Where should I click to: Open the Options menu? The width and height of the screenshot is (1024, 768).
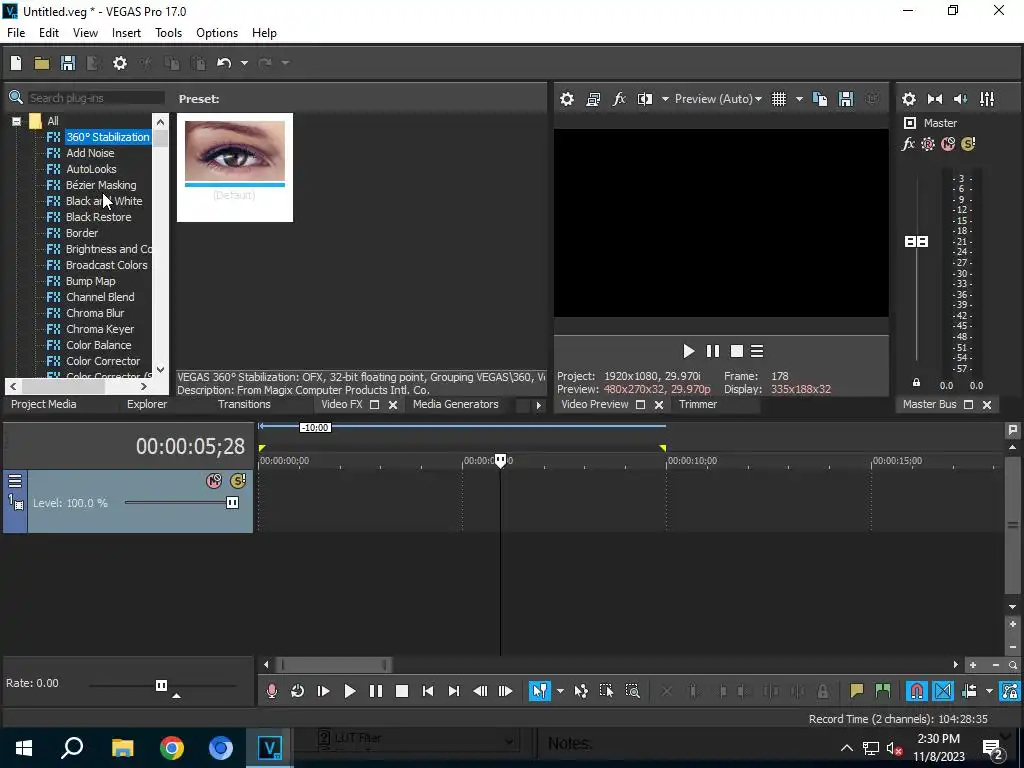pos(217,33)
